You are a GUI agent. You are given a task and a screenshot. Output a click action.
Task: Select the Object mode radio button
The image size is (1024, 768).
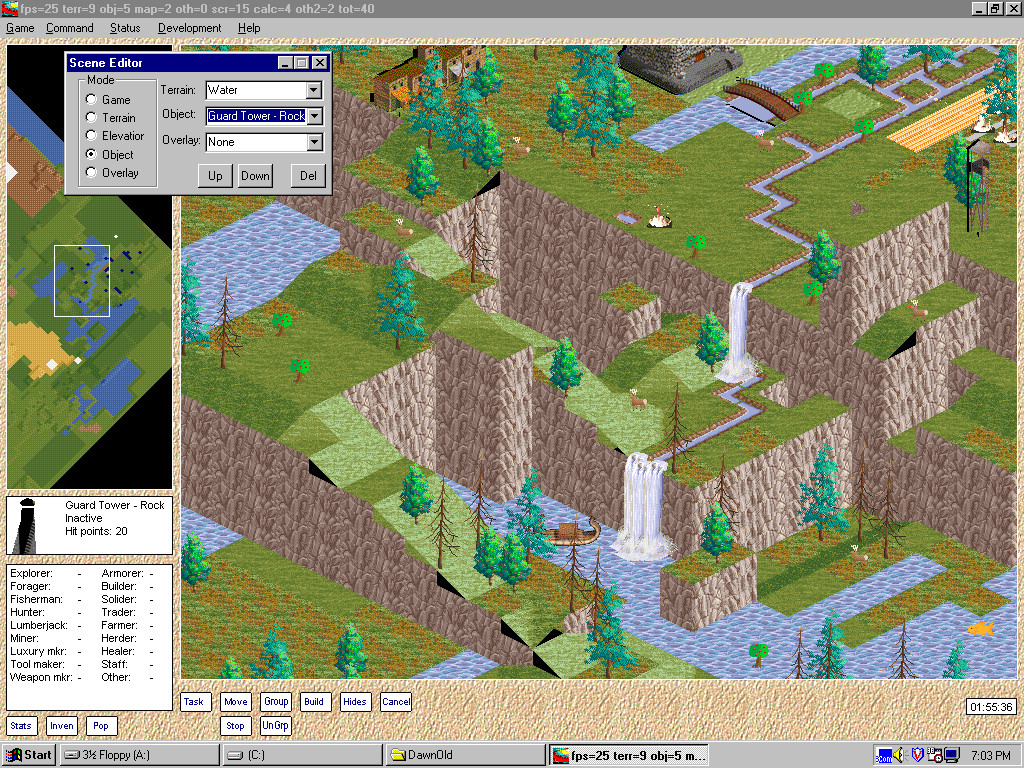[x=91, y=154]
